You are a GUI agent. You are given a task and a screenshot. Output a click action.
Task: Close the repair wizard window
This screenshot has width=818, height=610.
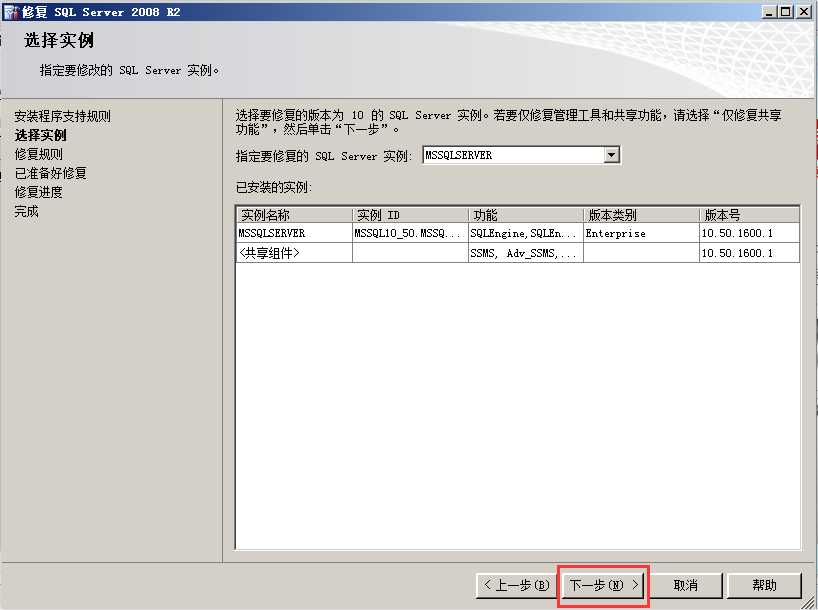(x=804, y=11)
